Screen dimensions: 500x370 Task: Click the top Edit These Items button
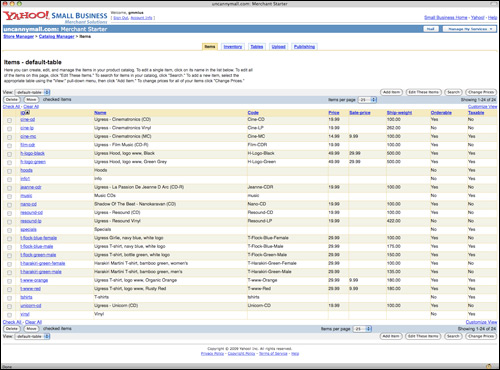click(x=424, y=92)
